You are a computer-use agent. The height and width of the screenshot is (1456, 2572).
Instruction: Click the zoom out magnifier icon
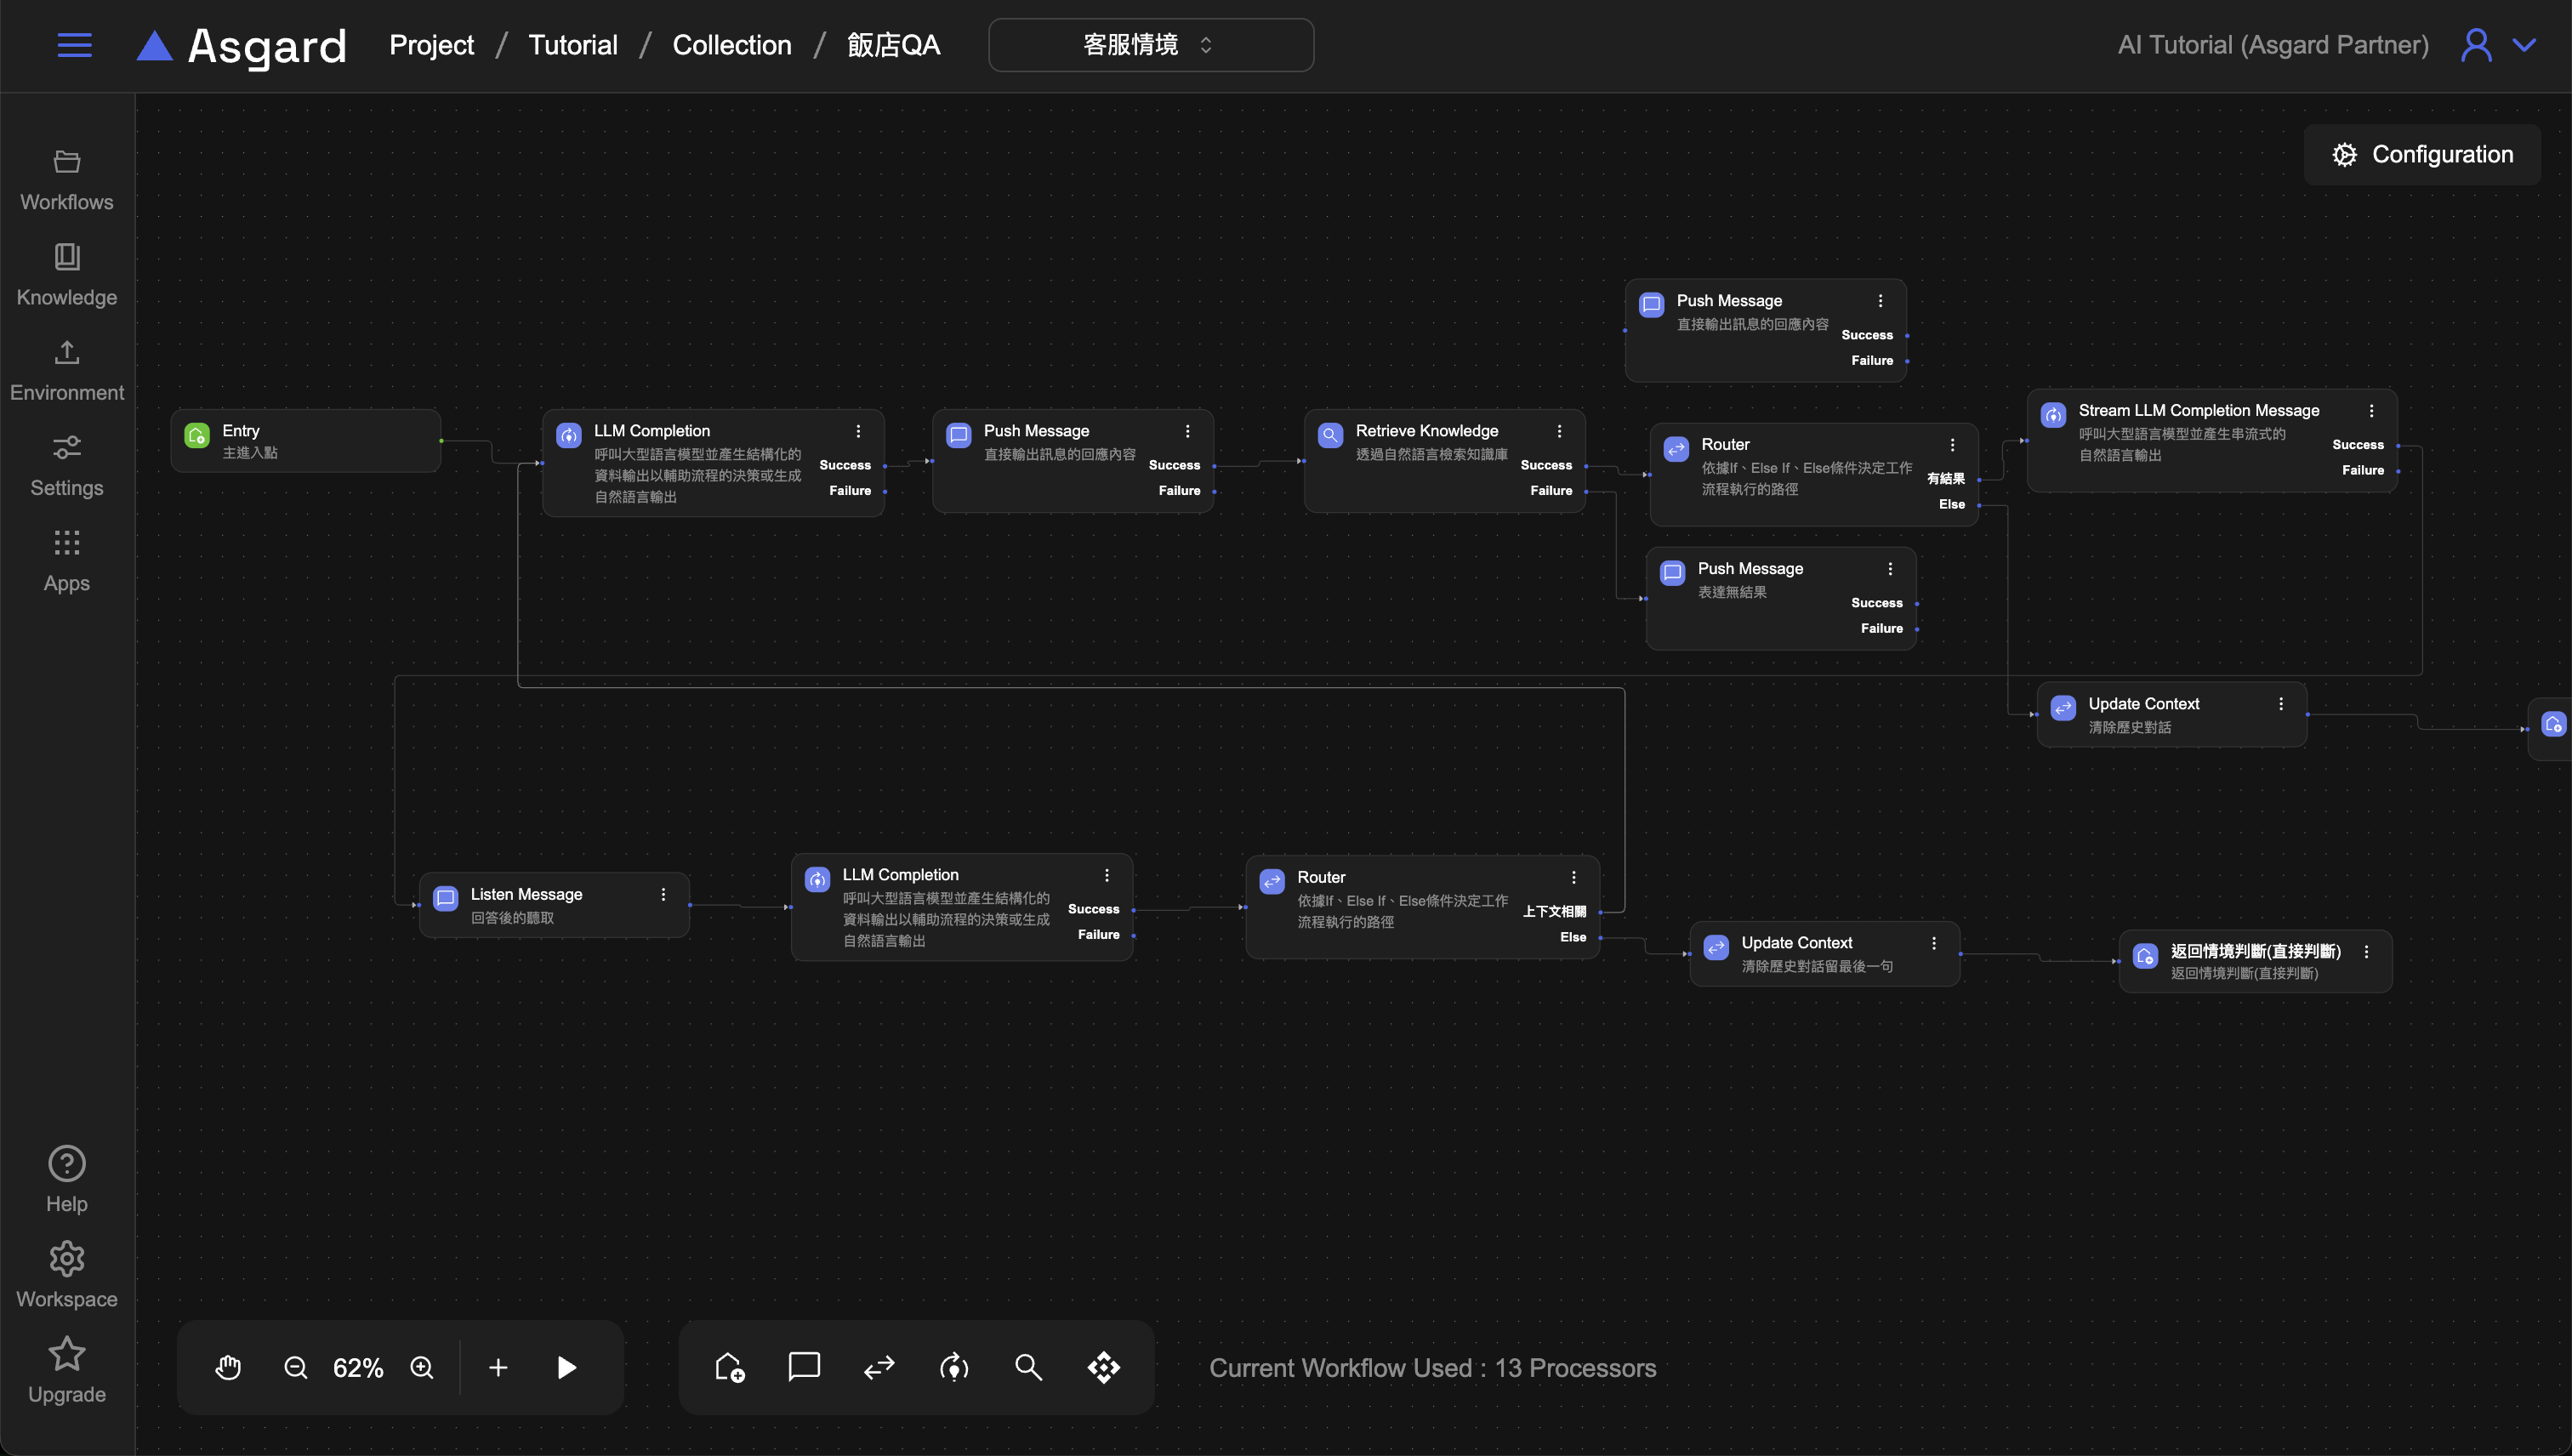click(x=295, y=1367)
